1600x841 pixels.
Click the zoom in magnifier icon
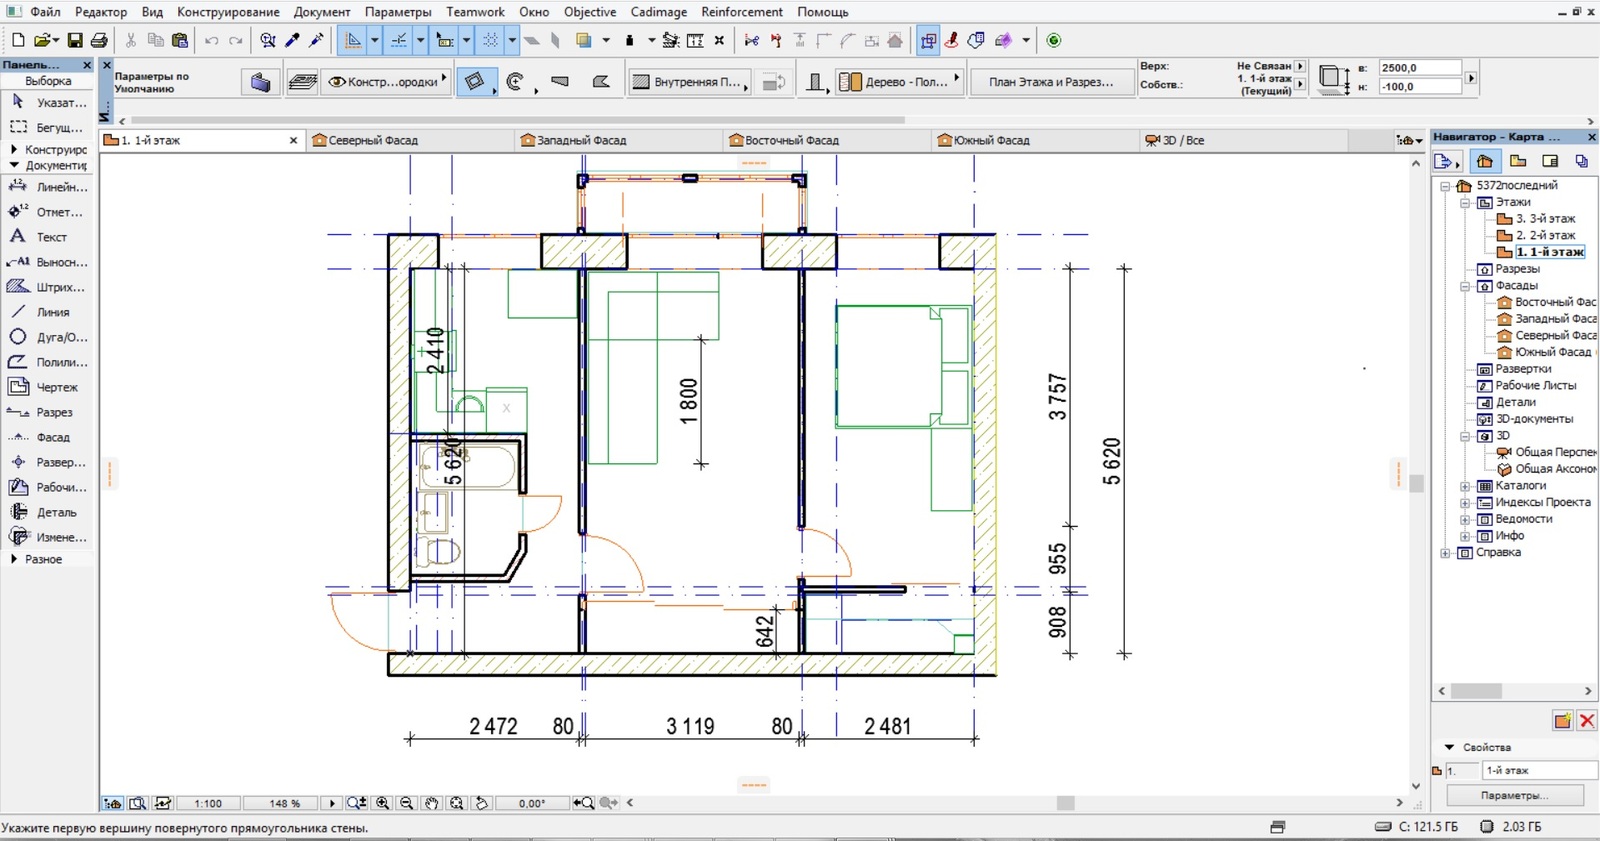click(x=383, y=803)
